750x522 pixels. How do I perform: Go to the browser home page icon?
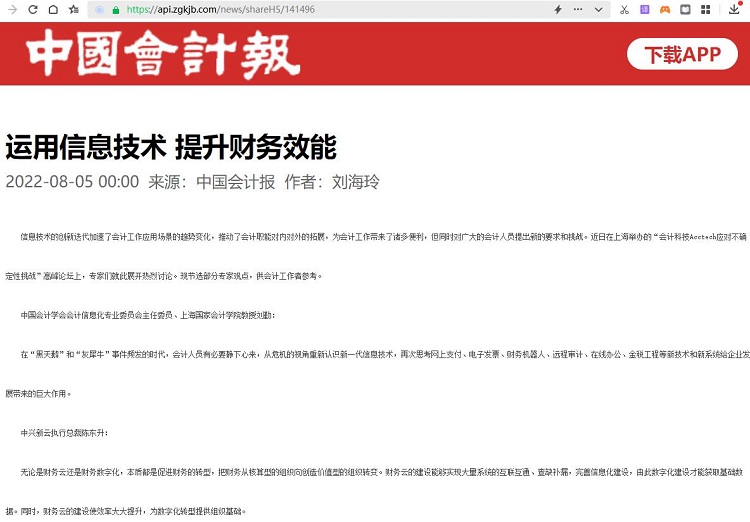(52, 9)
